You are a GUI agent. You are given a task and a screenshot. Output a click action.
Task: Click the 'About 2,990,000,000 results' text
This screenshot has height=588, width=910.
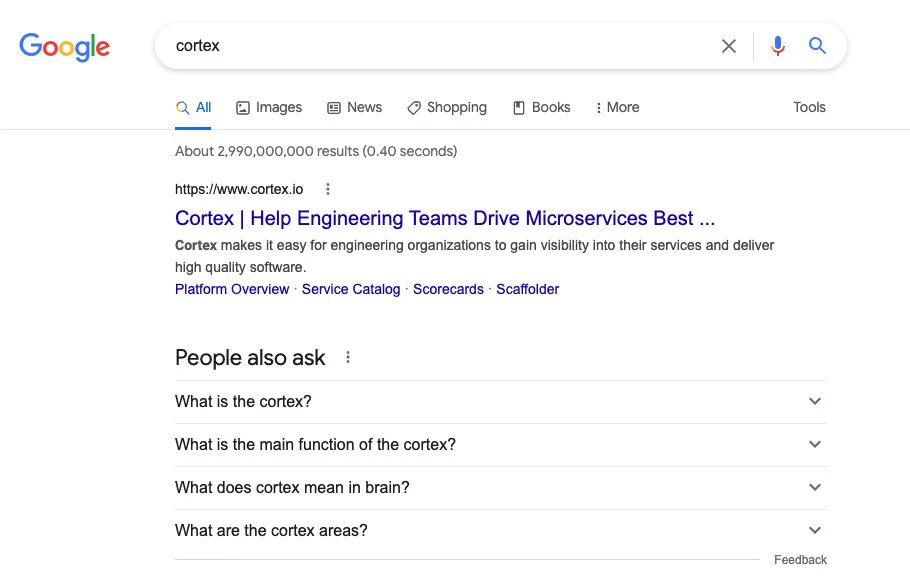click(x=316, y=151)
